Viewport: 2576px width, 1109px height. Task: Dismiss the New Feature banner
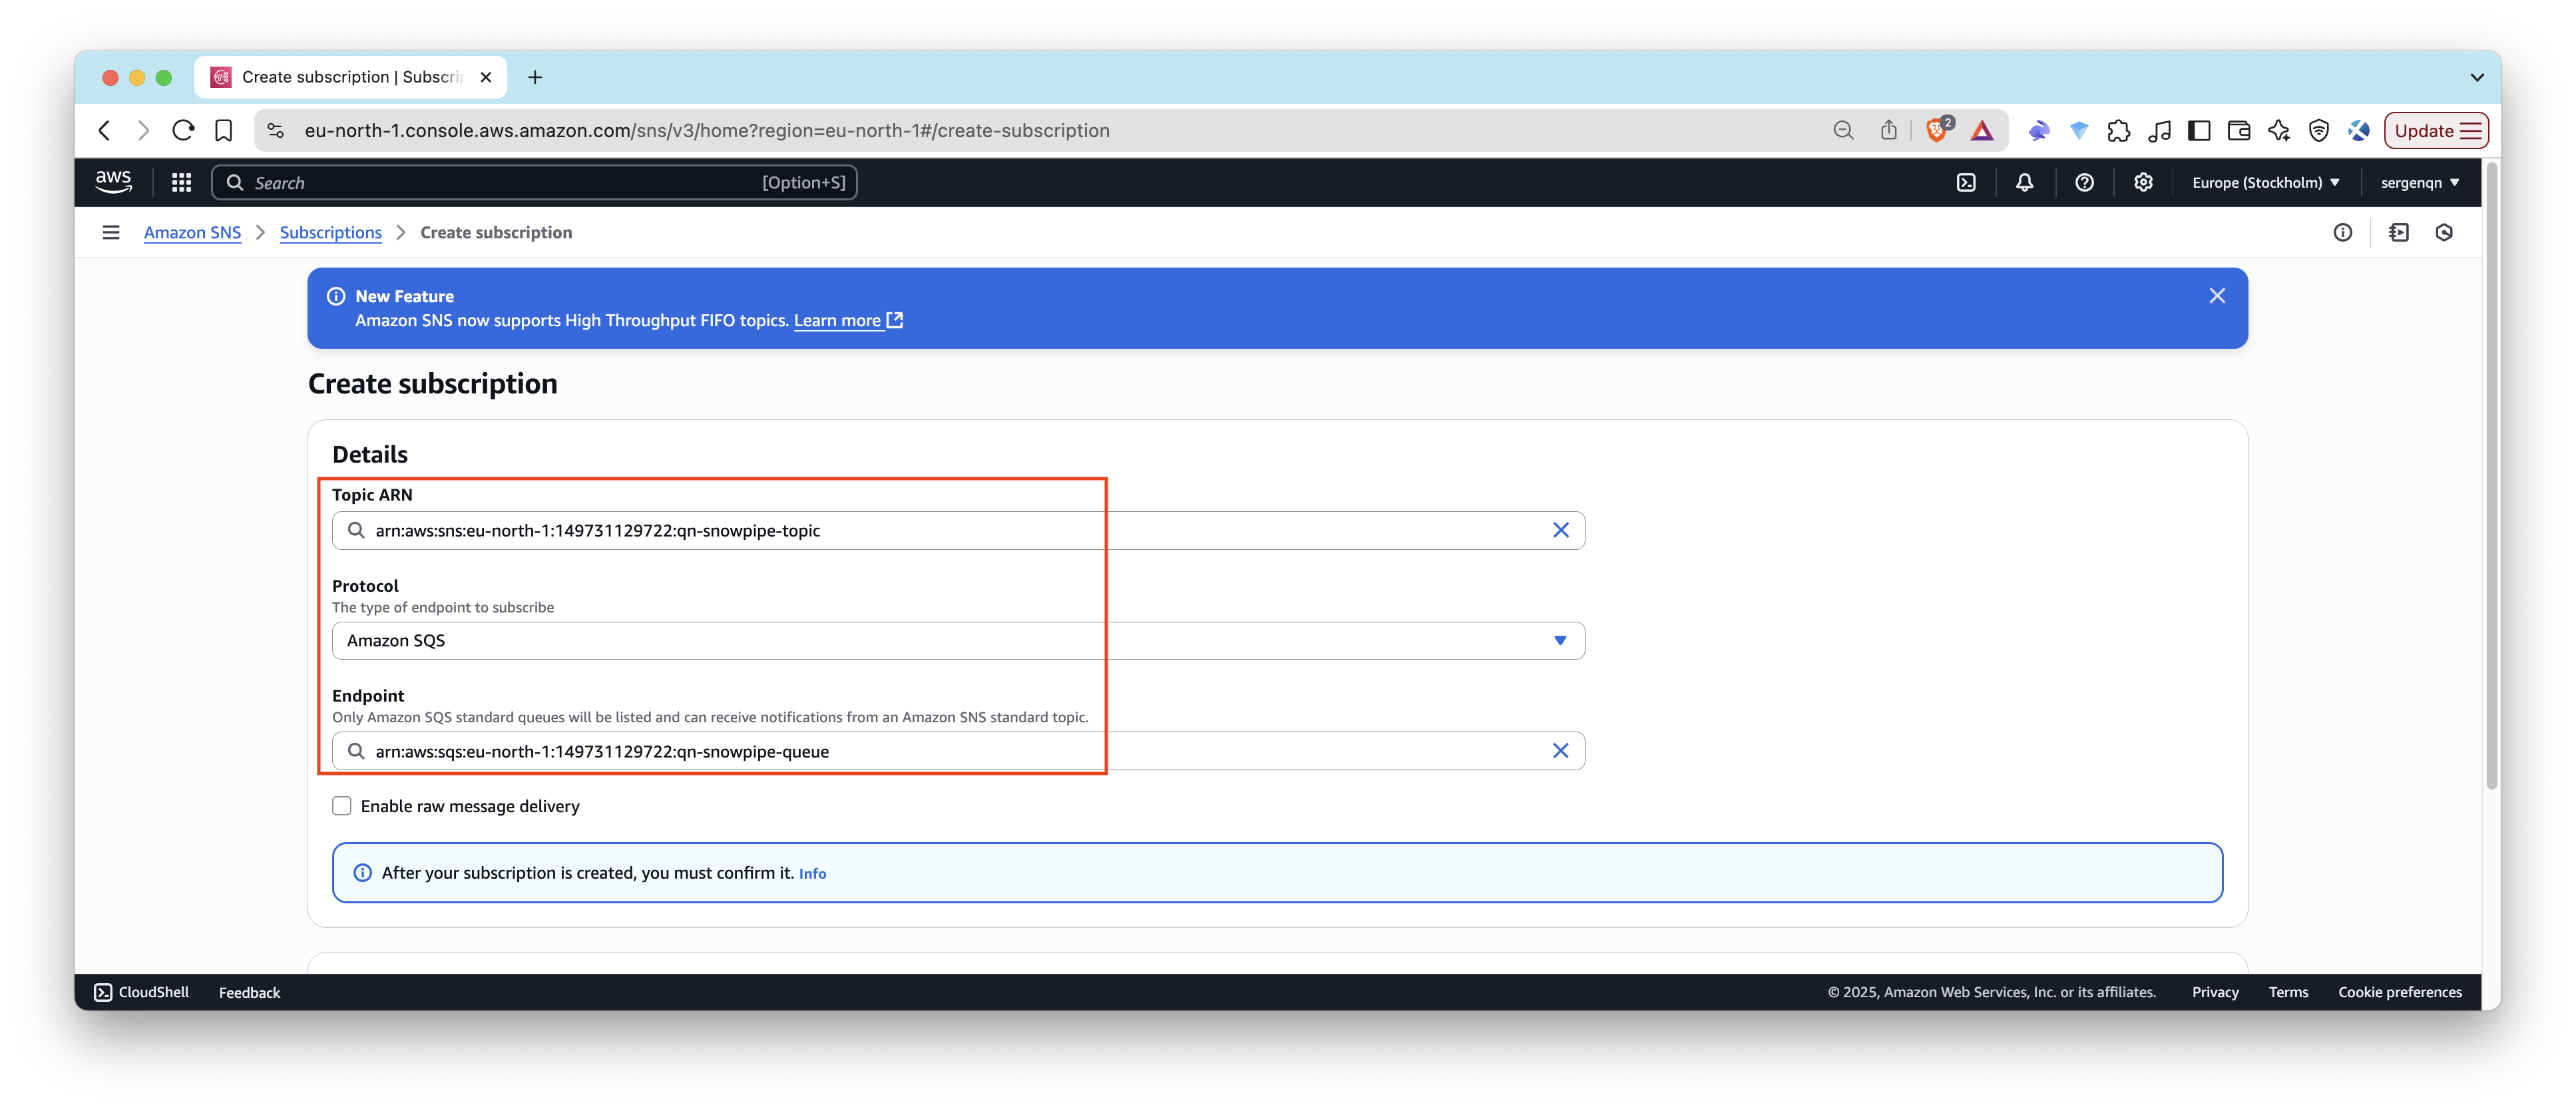2218,296
